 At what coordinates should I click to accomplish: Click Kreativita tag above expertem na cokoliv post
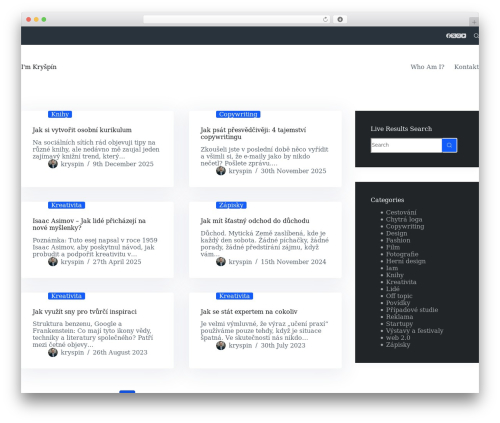click(x=234, y=296)
